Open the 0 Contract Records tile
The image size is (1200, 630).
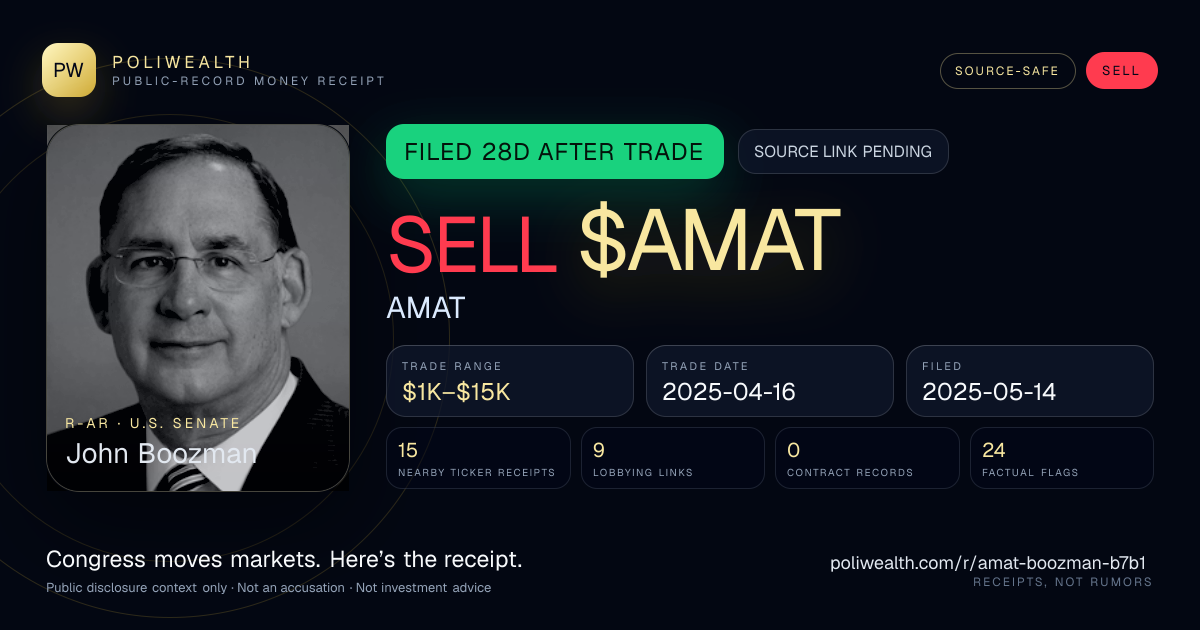[x=867, y=458]
